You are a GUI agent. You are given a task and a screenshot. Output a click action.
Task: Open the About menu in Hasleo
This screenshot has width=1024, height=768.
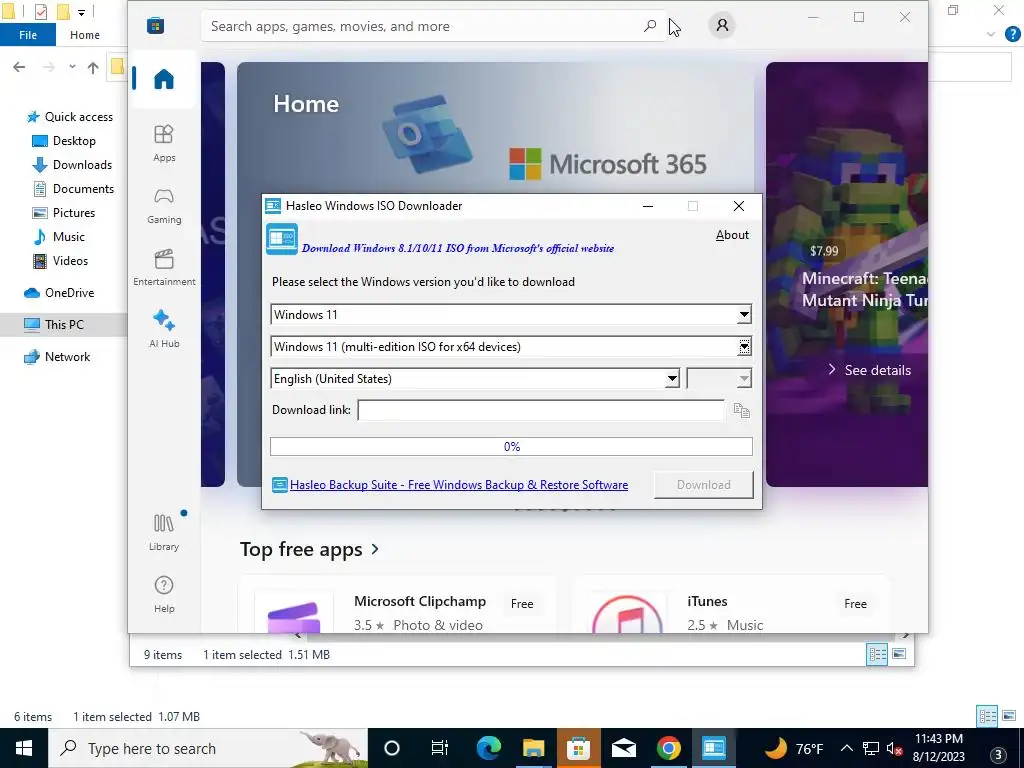[732, 234]
